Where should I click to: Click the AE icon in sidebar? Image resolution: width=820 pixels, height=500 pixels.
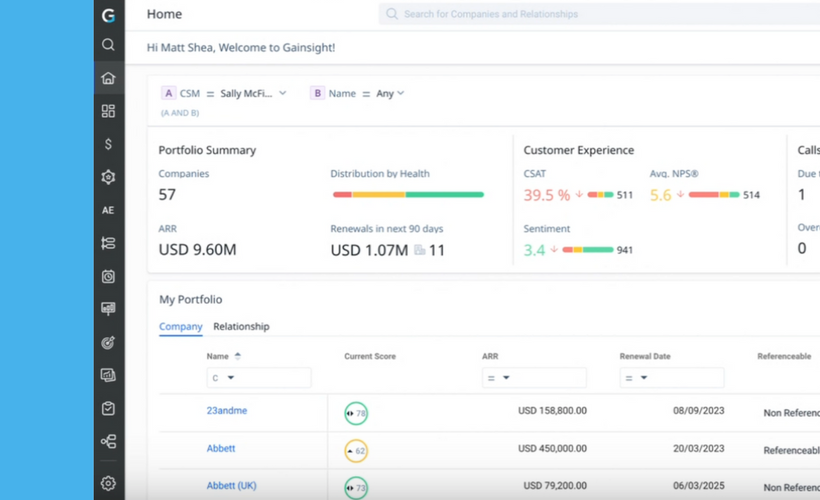(x=108, y=210)
